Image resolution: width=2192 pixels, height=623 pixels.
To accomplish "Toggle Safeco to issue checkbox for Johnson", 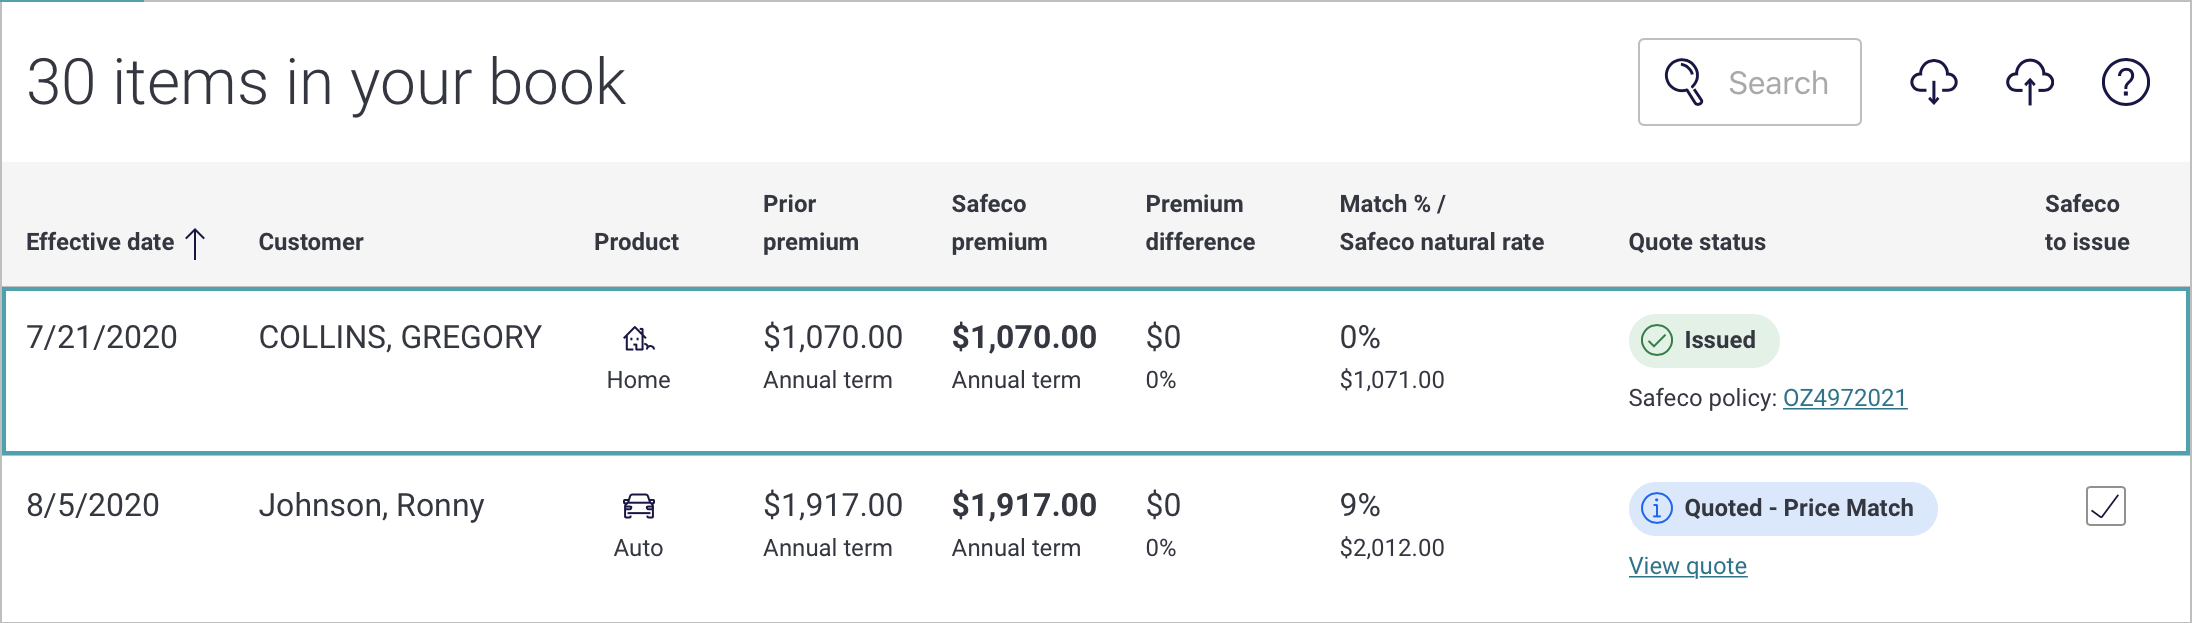I will point(2105,506).
